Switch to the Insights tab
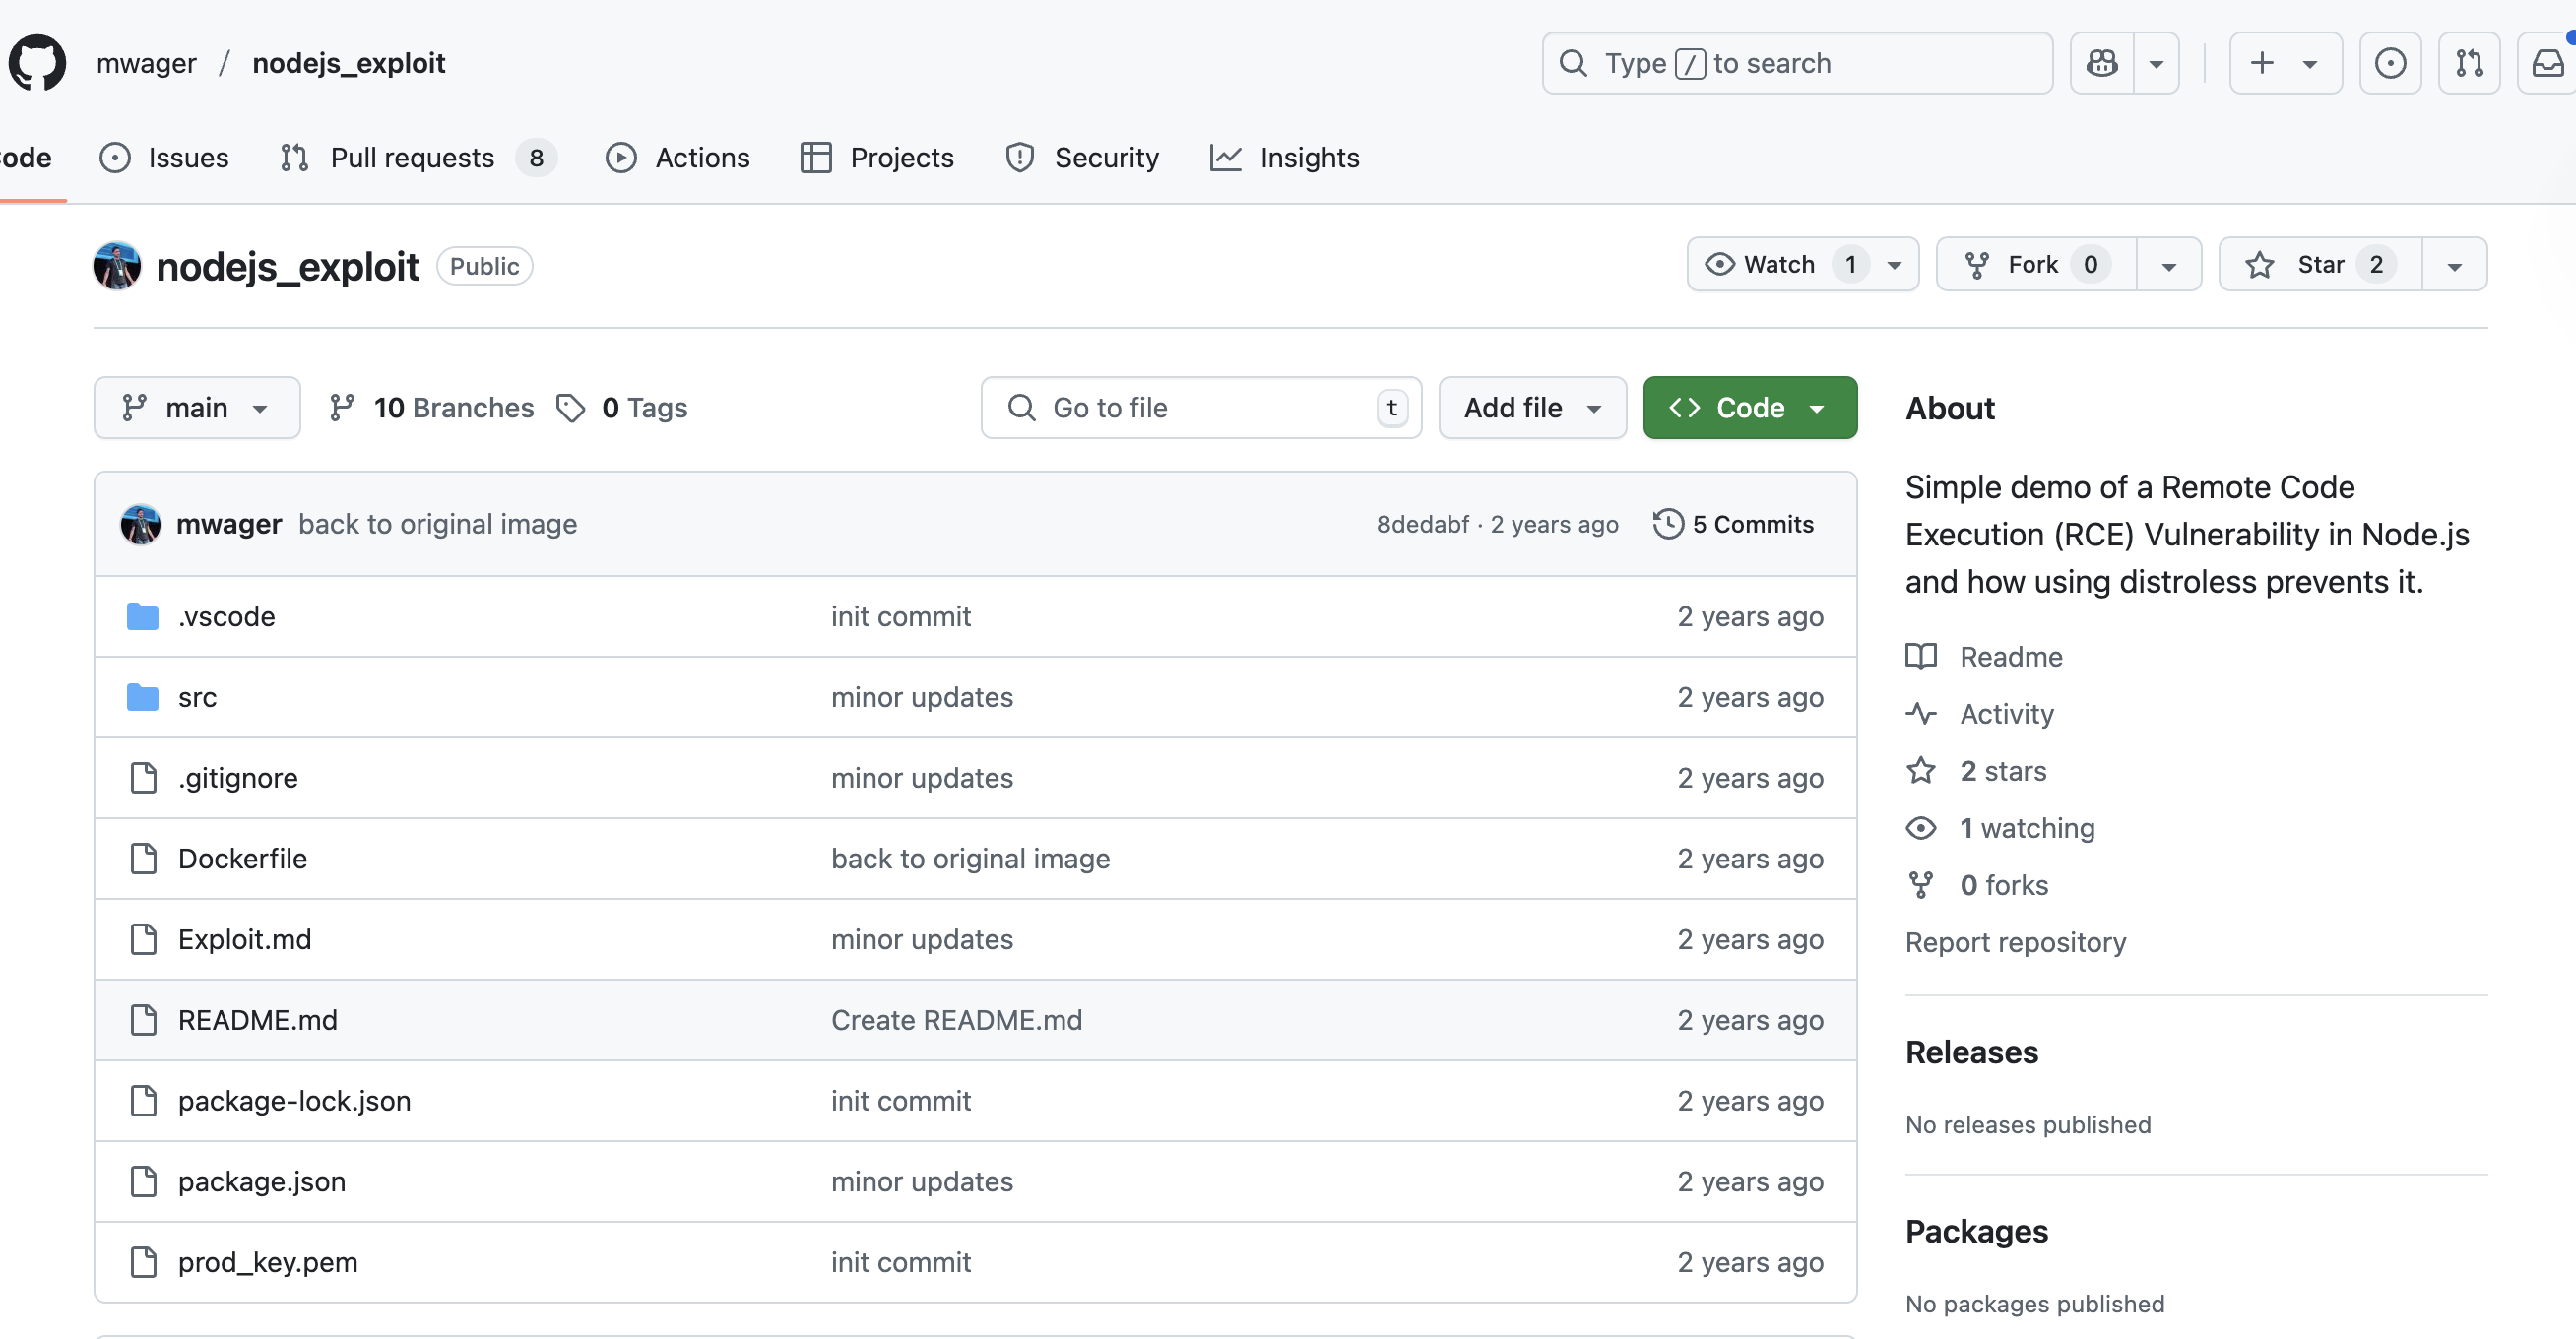Image resolution: width=2576 pixels, height=1339 pixels. (x=1285, y=158)
